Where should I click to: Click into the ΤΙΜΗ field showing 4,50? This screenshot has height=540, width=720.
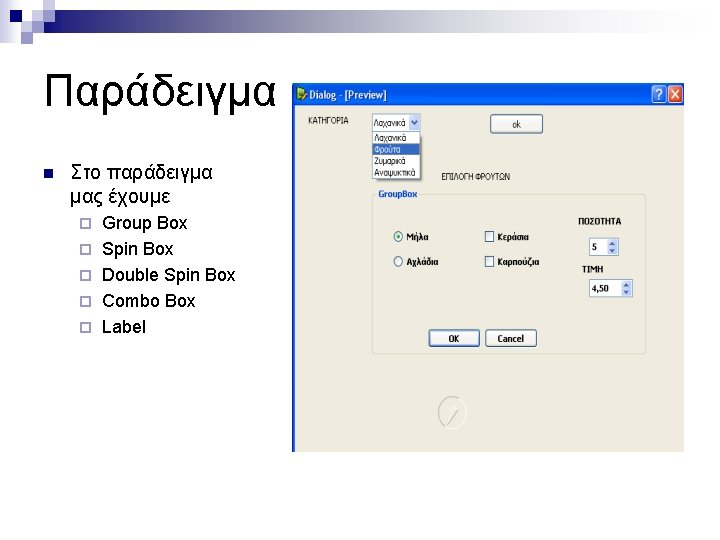(605, 288)
